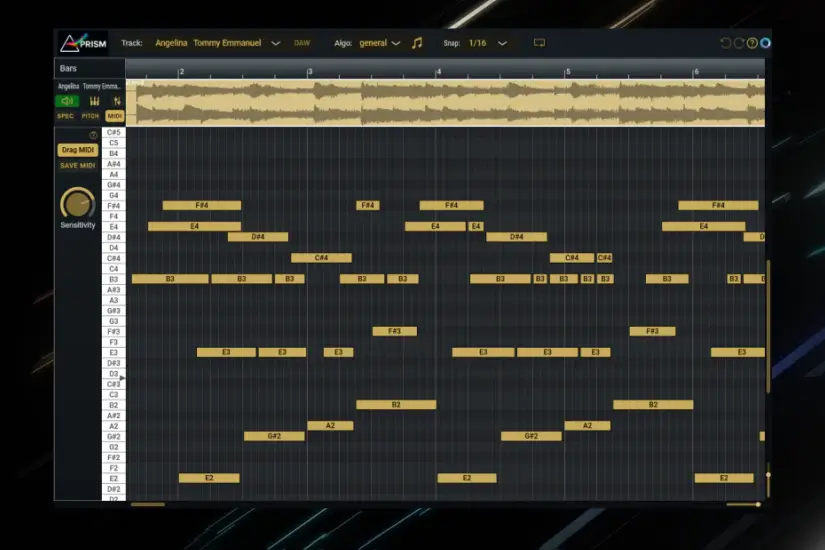Switch to the SPEC view tab
This screenshot has width=825, height=550.
point(65,116)
